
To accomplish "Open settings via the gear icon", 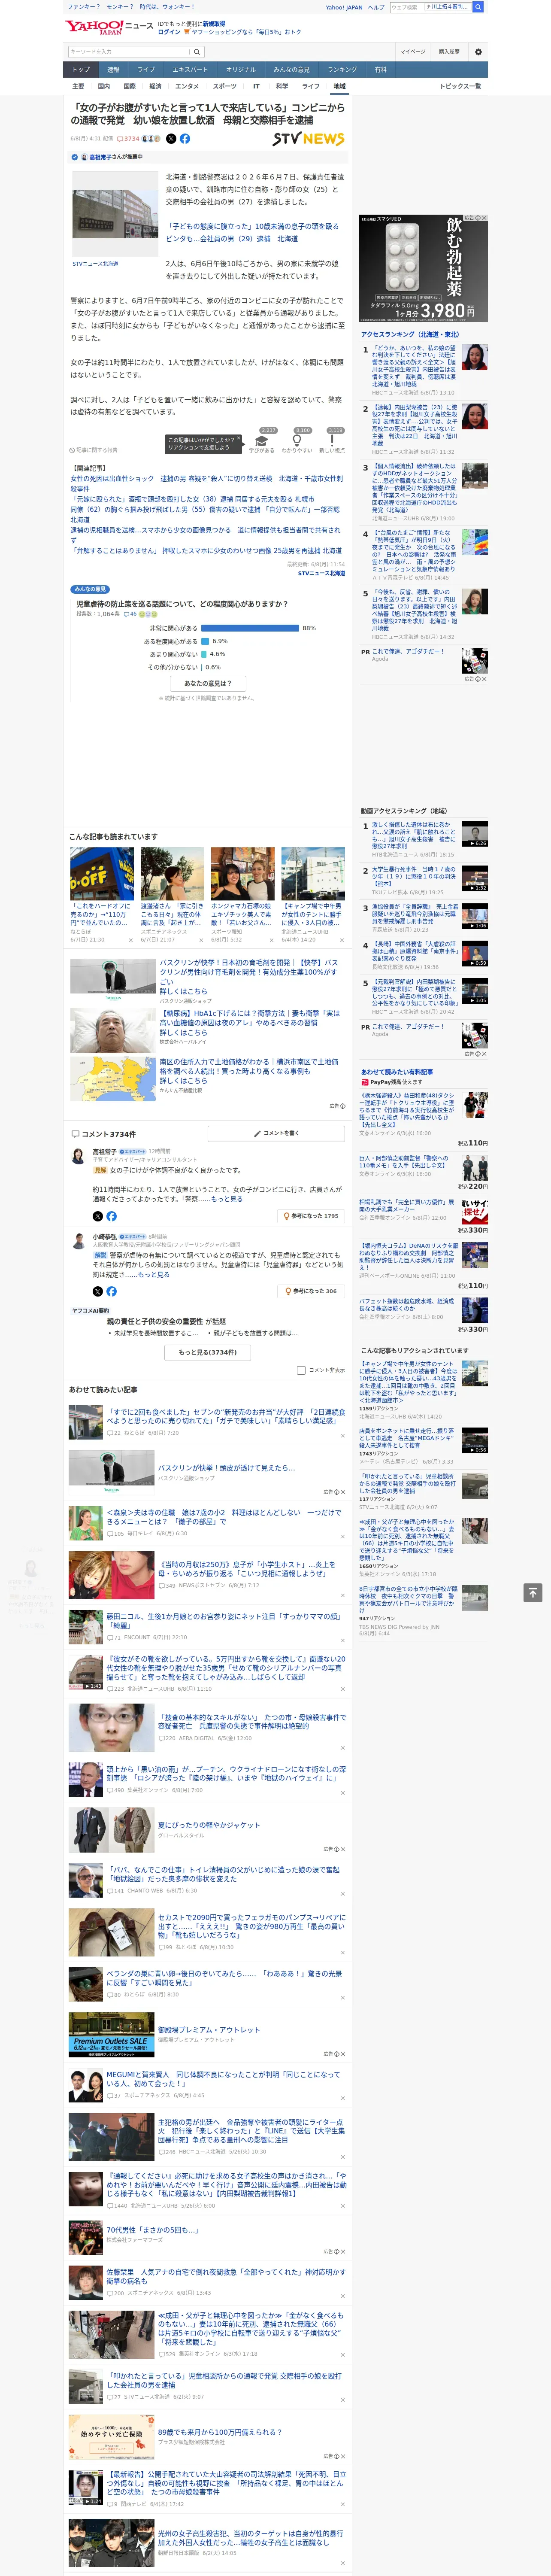I will pyautogui.click(x=478, y=52).
